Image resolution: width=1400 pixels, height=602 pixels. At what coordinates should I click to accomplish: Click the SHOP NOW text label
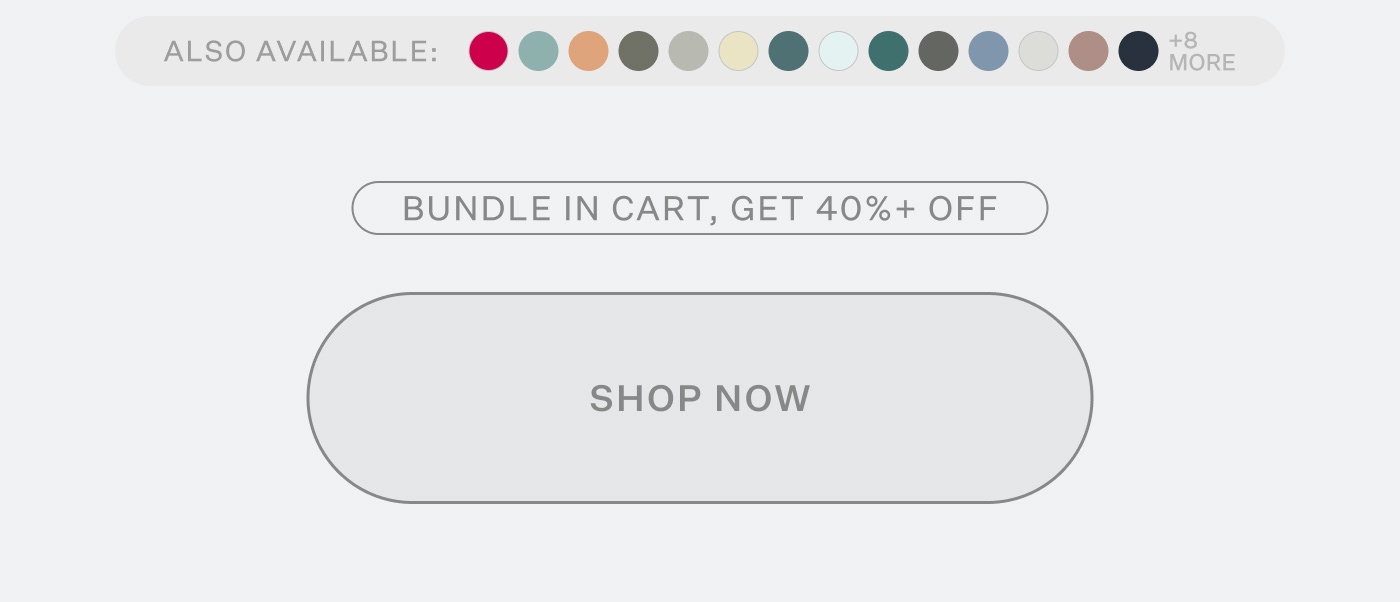point(700,398)
